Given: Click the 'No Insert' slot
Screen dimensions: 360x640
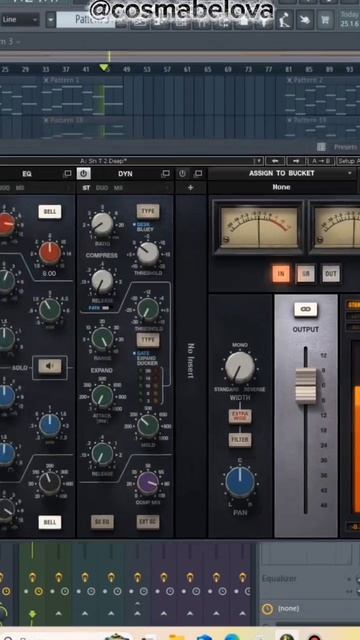Looking at the screenshot, I should [191, 361].
